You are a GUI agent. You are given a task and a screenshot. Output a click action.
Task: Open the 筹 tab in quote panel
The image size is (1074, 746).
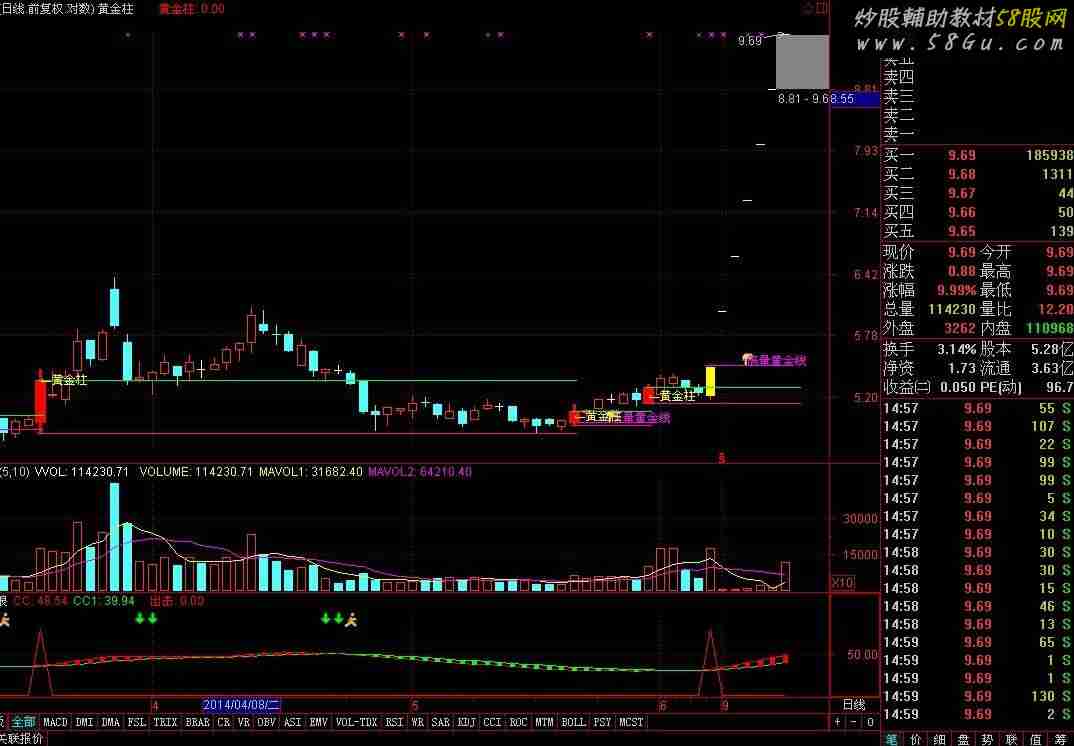tap(1060, 739)
